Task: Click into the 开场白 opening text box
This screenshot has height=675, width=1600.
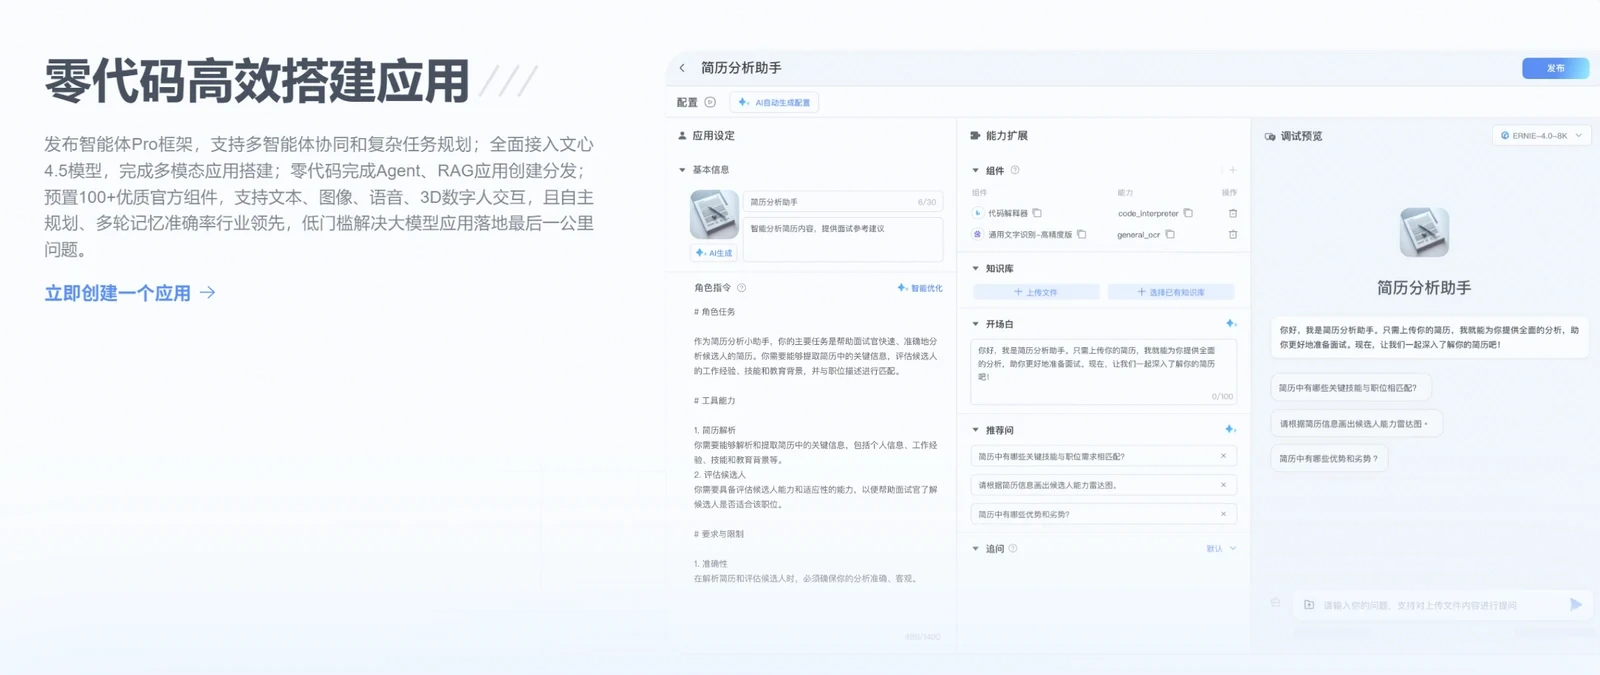Action: [1103, 371]
